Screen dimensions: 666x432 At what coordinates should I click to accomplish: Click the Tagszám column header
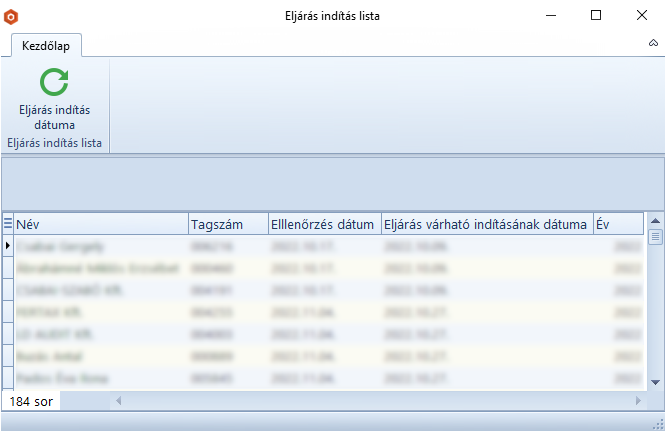click(227, 224)
